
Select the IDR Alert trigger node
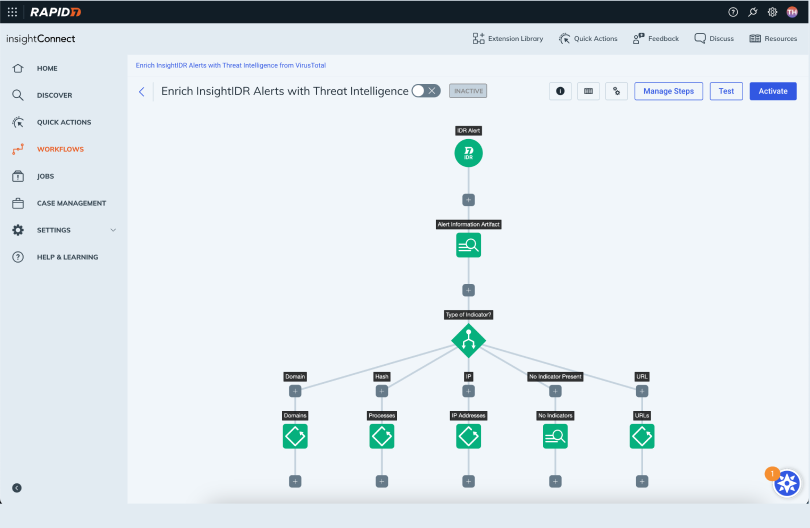coord(469,153)
